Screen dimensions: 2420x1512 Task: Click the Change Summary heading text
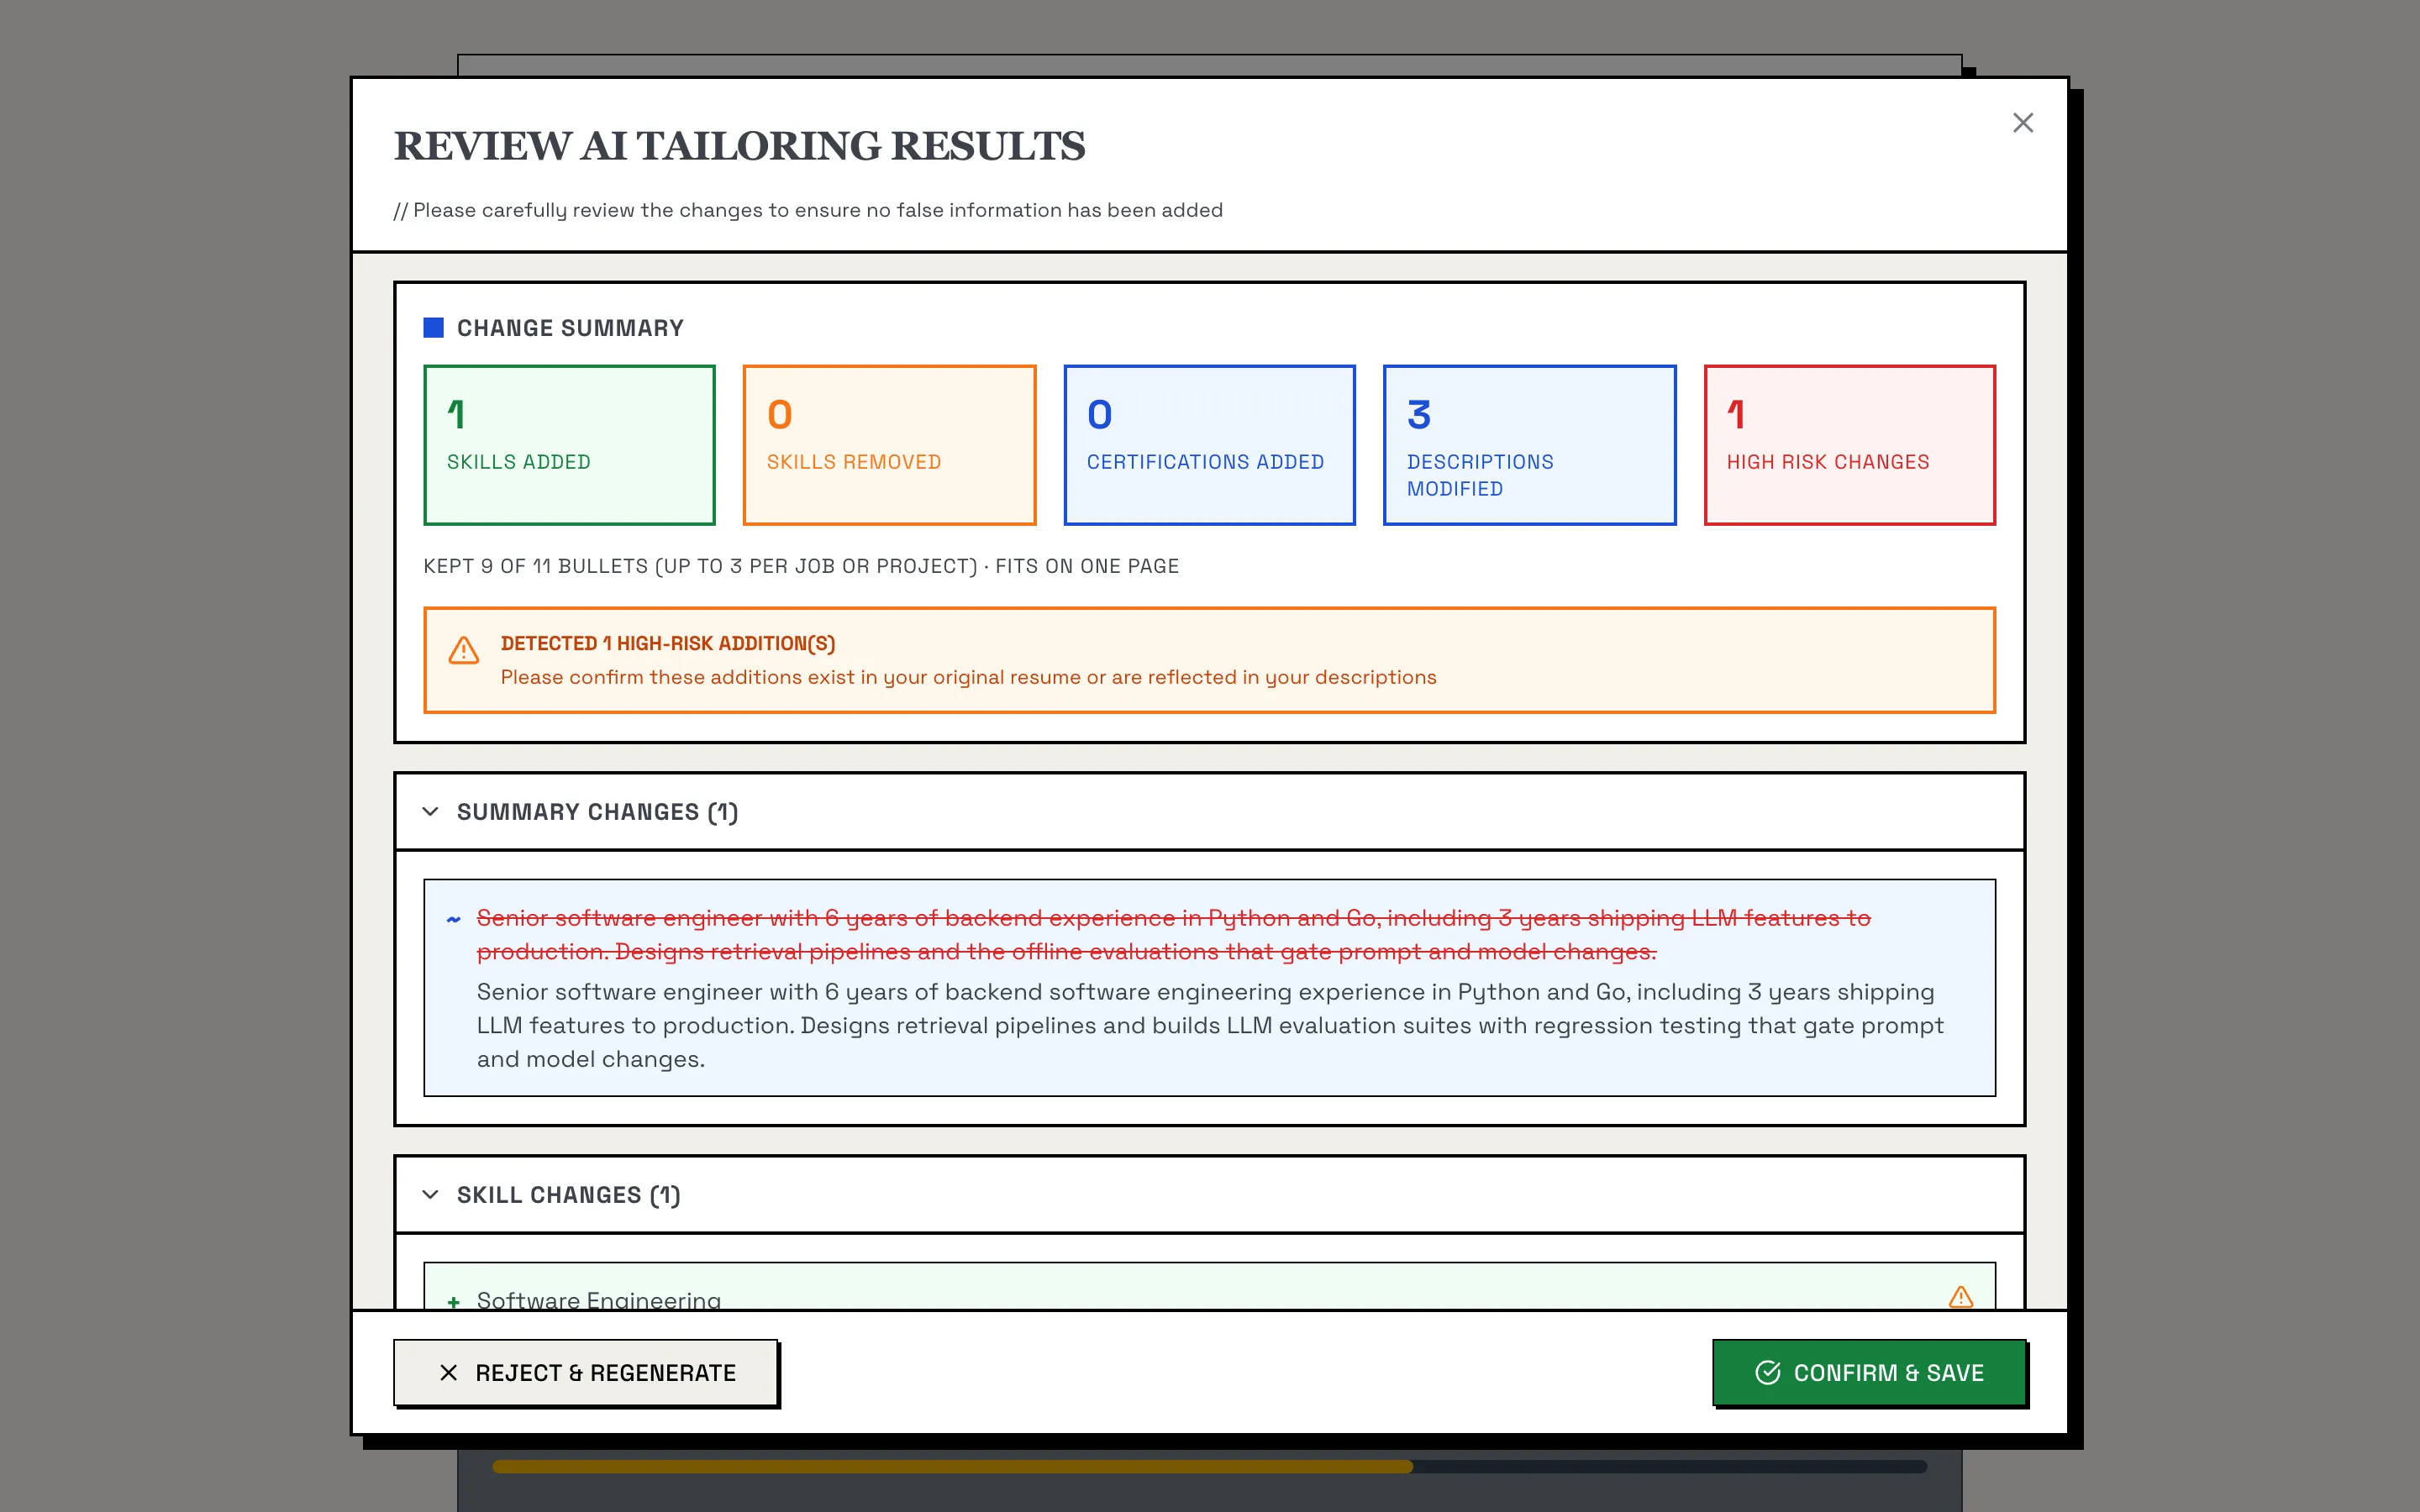570,328
